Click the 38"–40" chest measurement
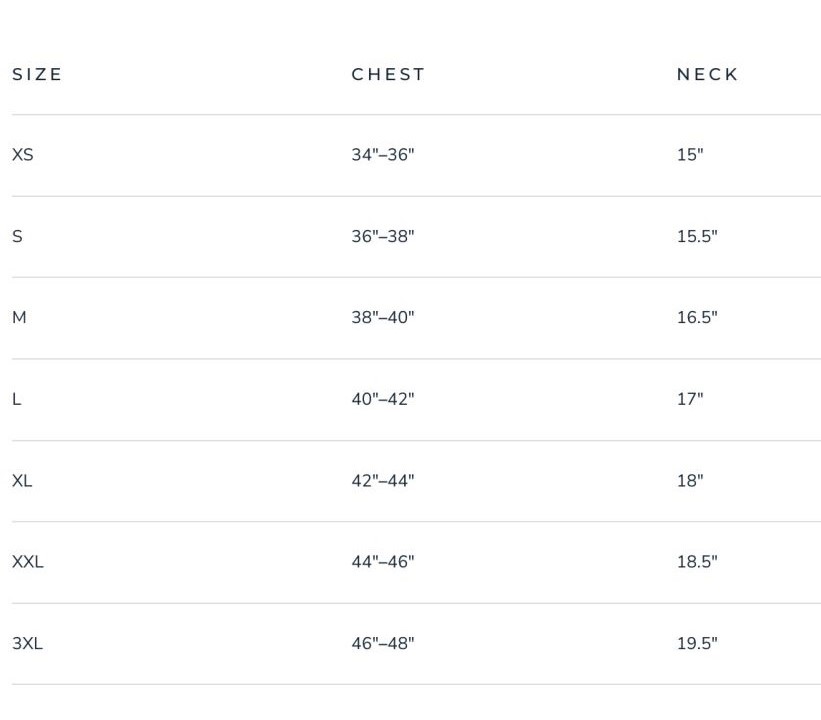Screen dimensions: 821x720 click(382, 318)
